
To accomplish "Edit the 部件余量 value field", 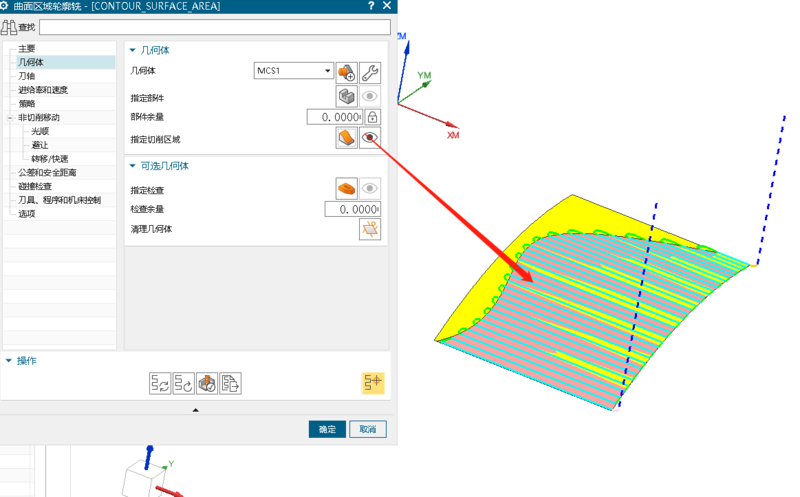I will [335, 117].
